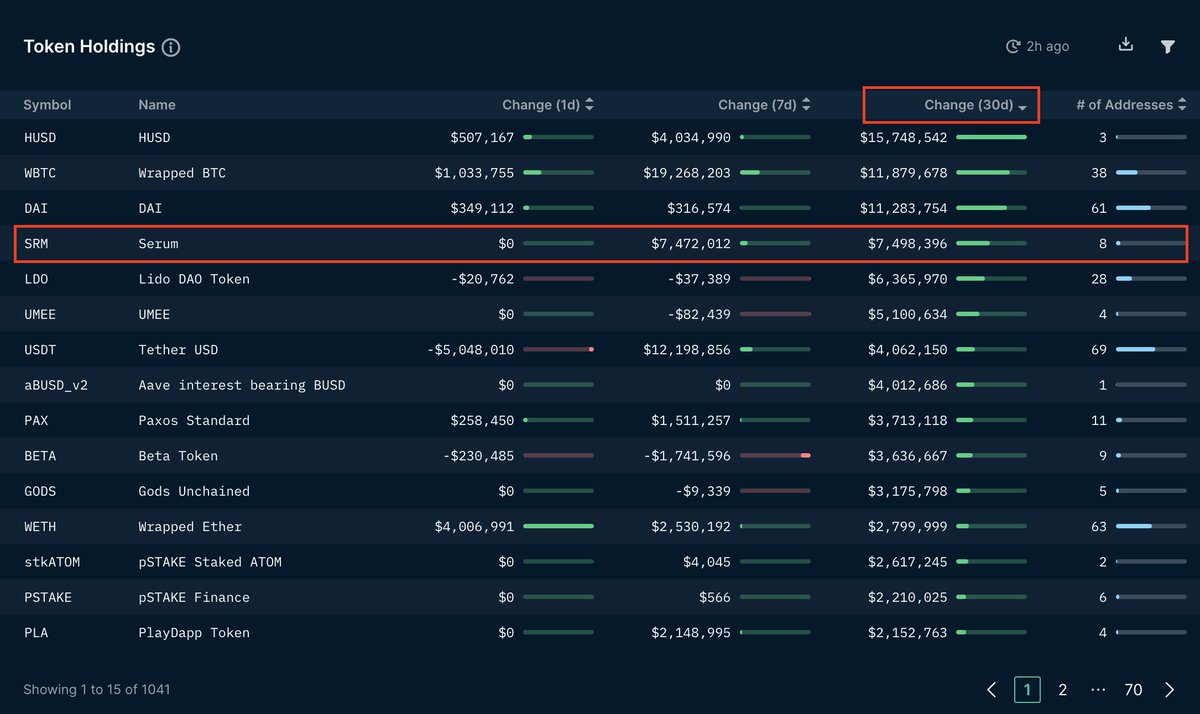This screenshot has height=714, width=1200.
Task: Click the Tether USD name
Action: click(x=178, y=350)
